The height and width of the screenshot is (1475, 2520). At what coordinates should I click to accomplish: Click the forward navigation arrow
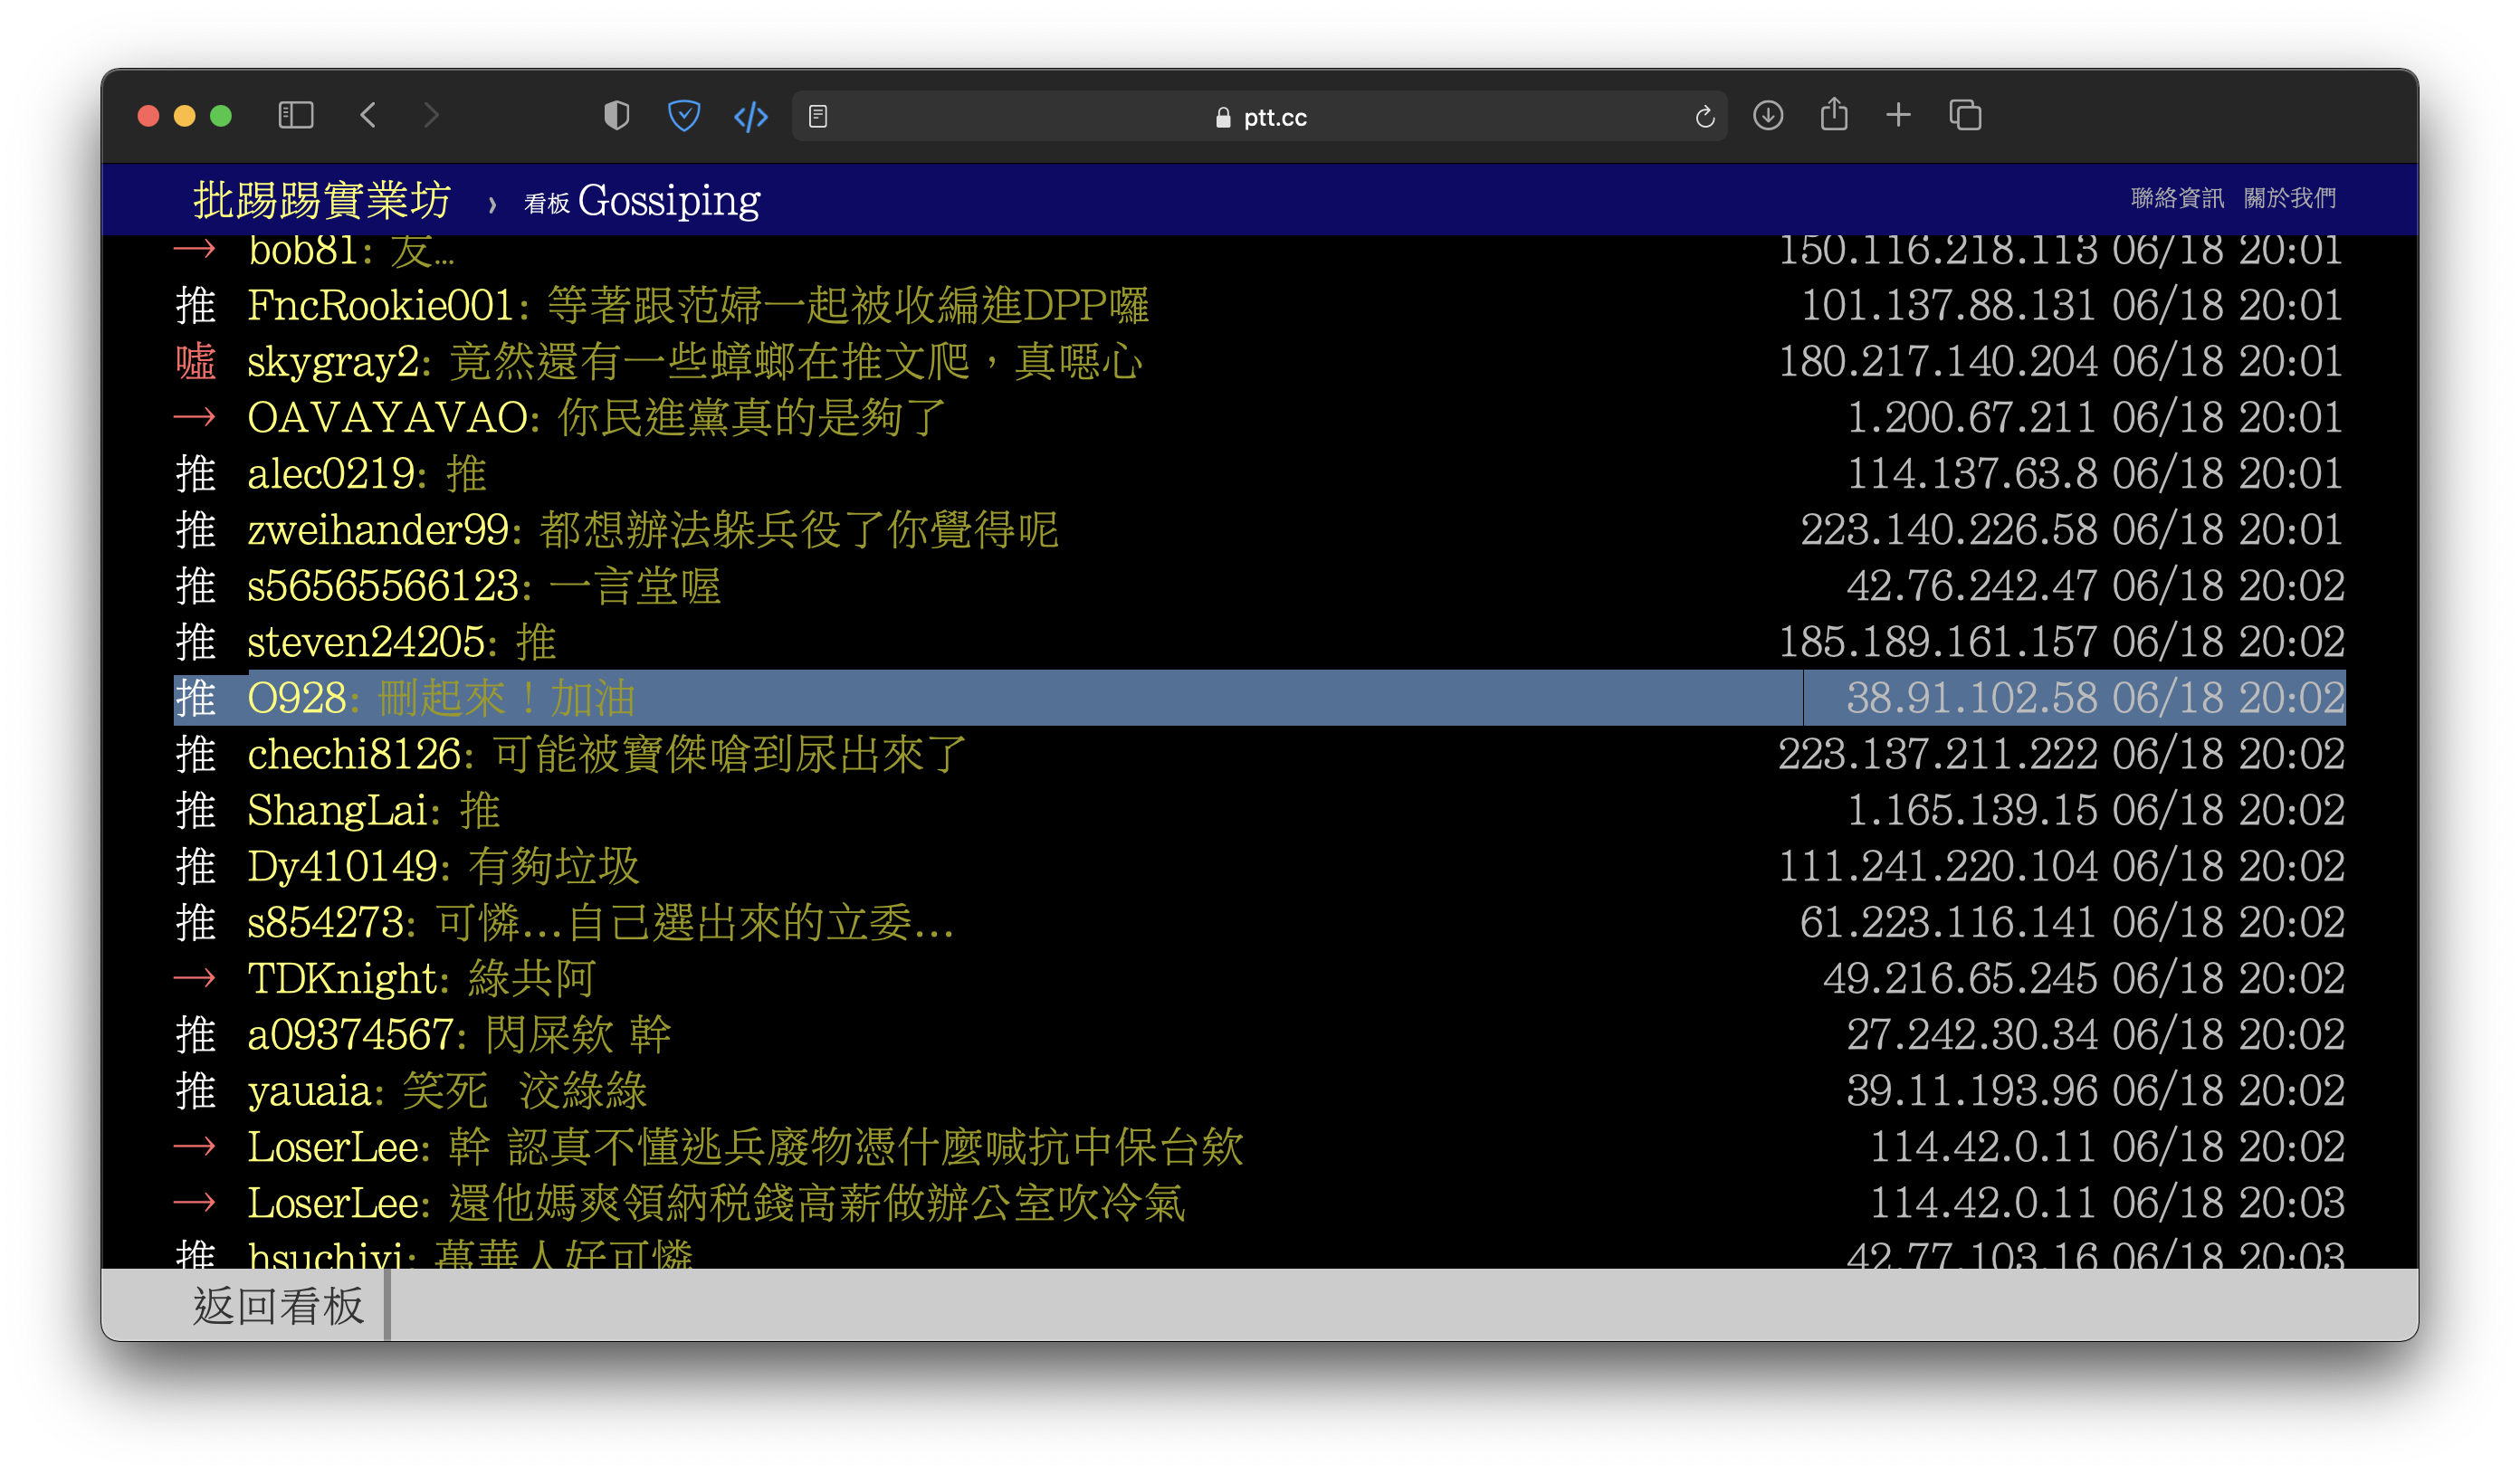tap(431, 116)
